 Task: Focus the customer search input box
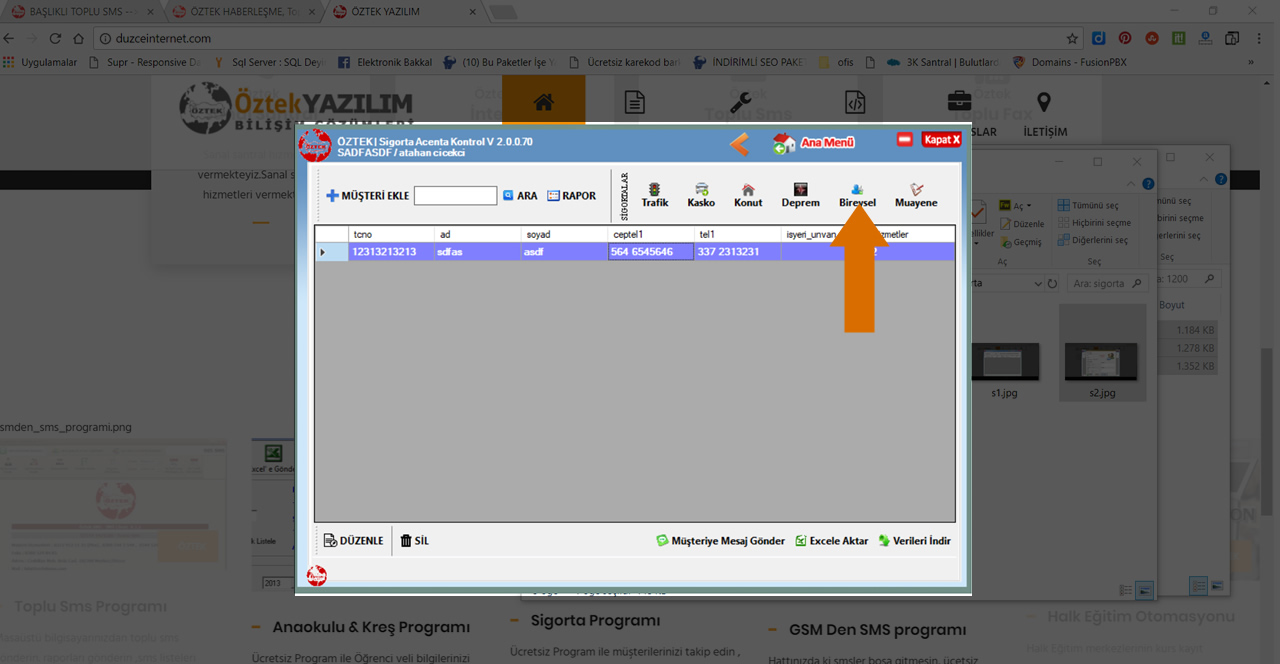(455, 196)
